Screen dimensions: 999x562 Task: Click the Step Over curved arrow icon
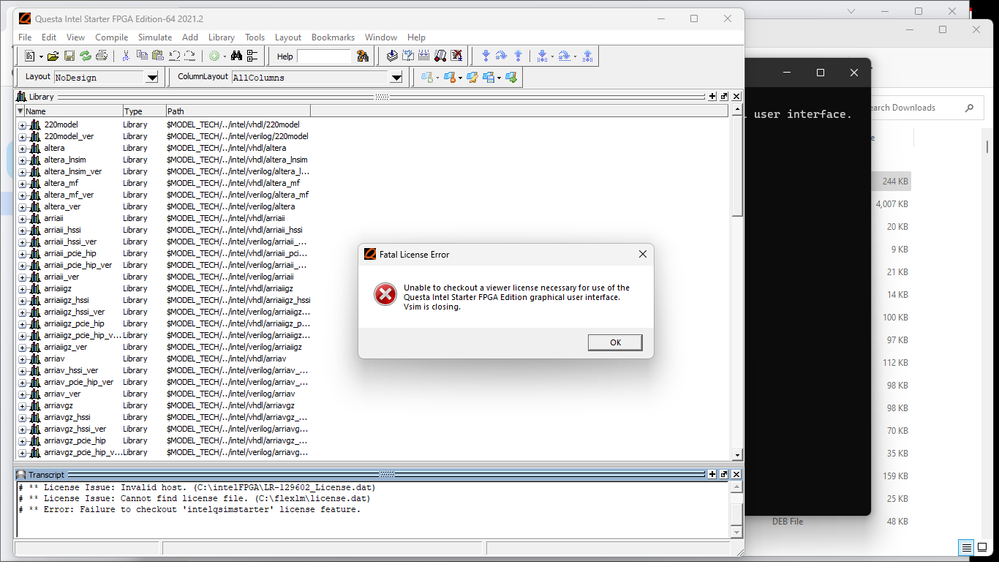tap(501, 56)
